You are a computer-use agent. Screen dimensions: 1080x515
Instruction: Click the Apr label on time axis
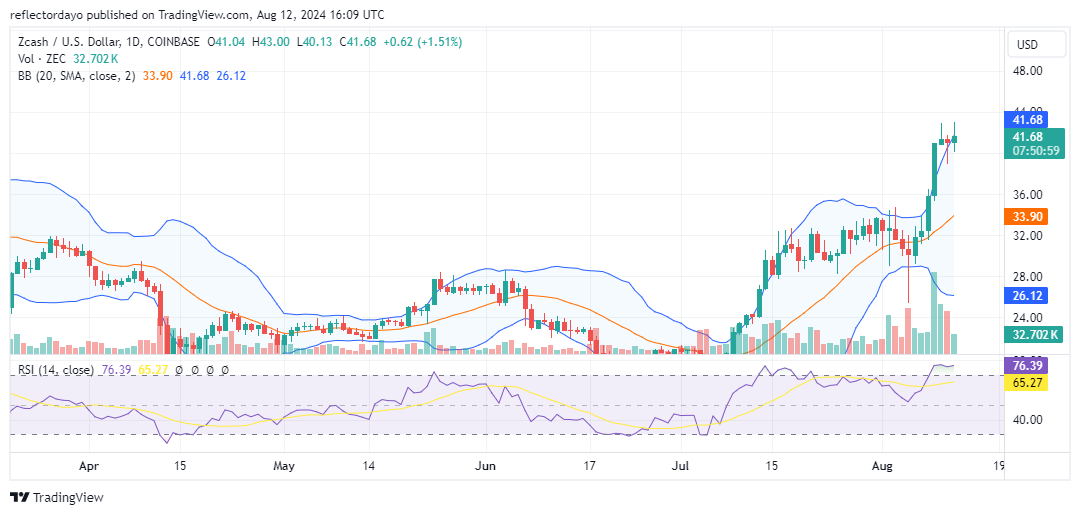(90, 466)
